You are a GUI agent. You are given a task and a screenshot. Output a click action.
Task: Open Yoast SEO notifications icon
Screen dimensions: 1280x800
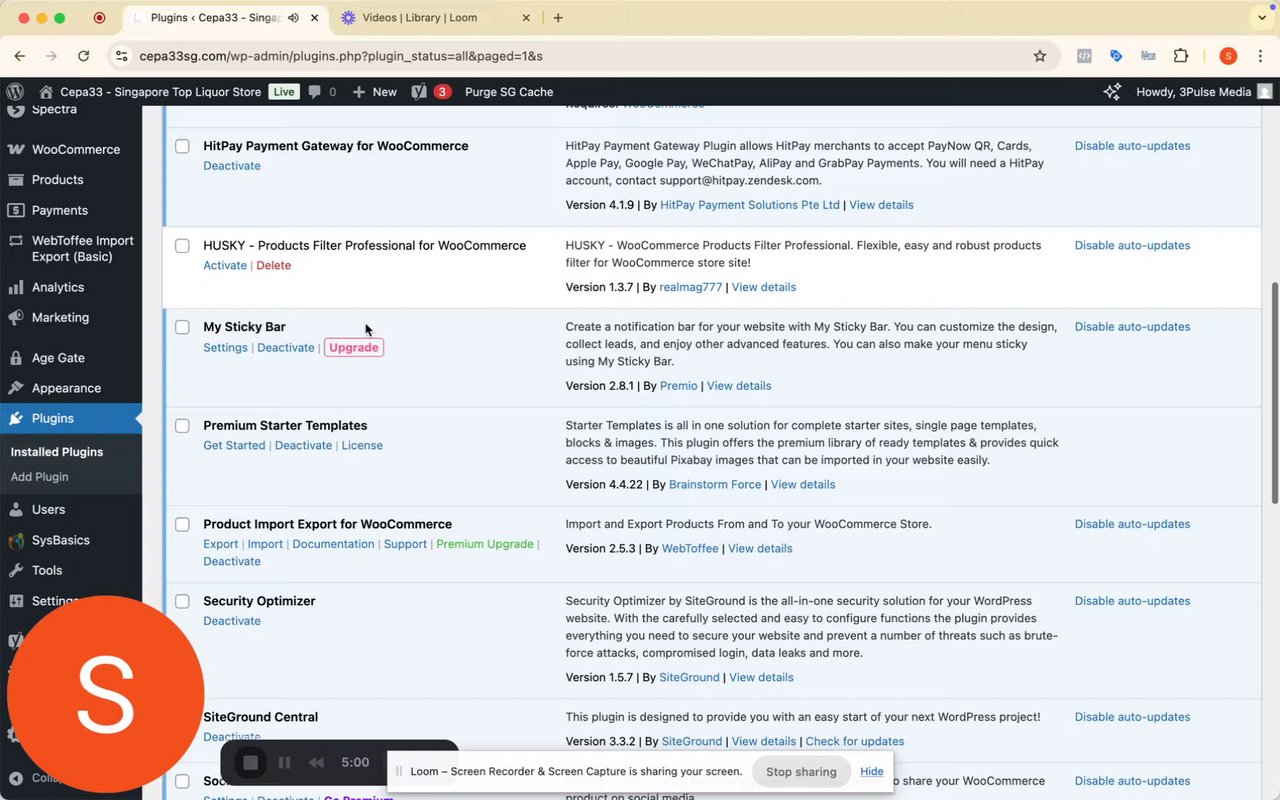pos(418,91)
